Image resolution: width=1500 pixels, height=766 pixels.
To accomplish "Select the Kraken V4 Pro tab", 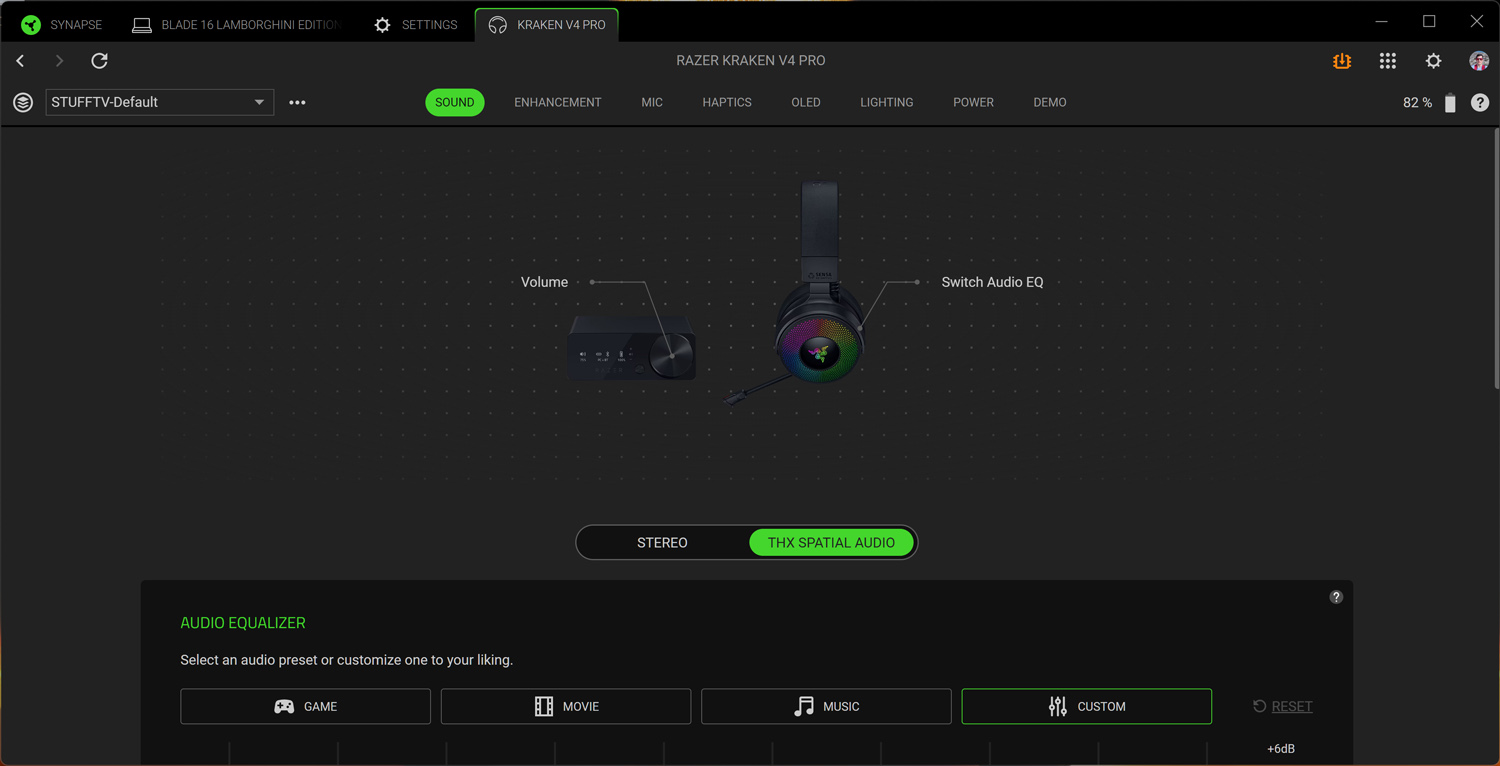I will coord(547,25).
